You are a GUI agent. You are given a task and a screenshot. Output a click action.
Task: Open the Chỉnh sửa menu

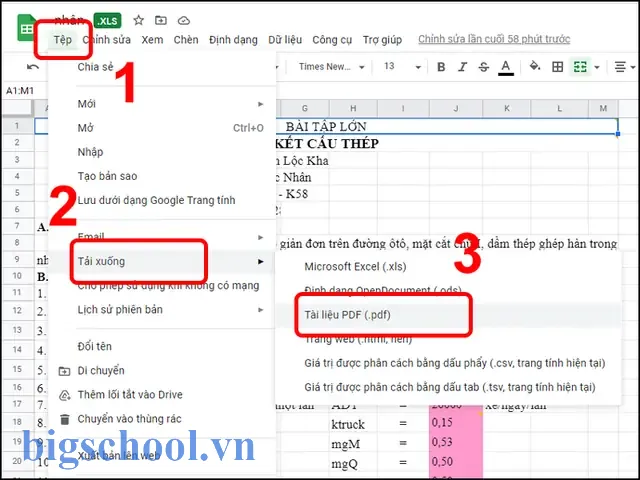coord(107,40)
